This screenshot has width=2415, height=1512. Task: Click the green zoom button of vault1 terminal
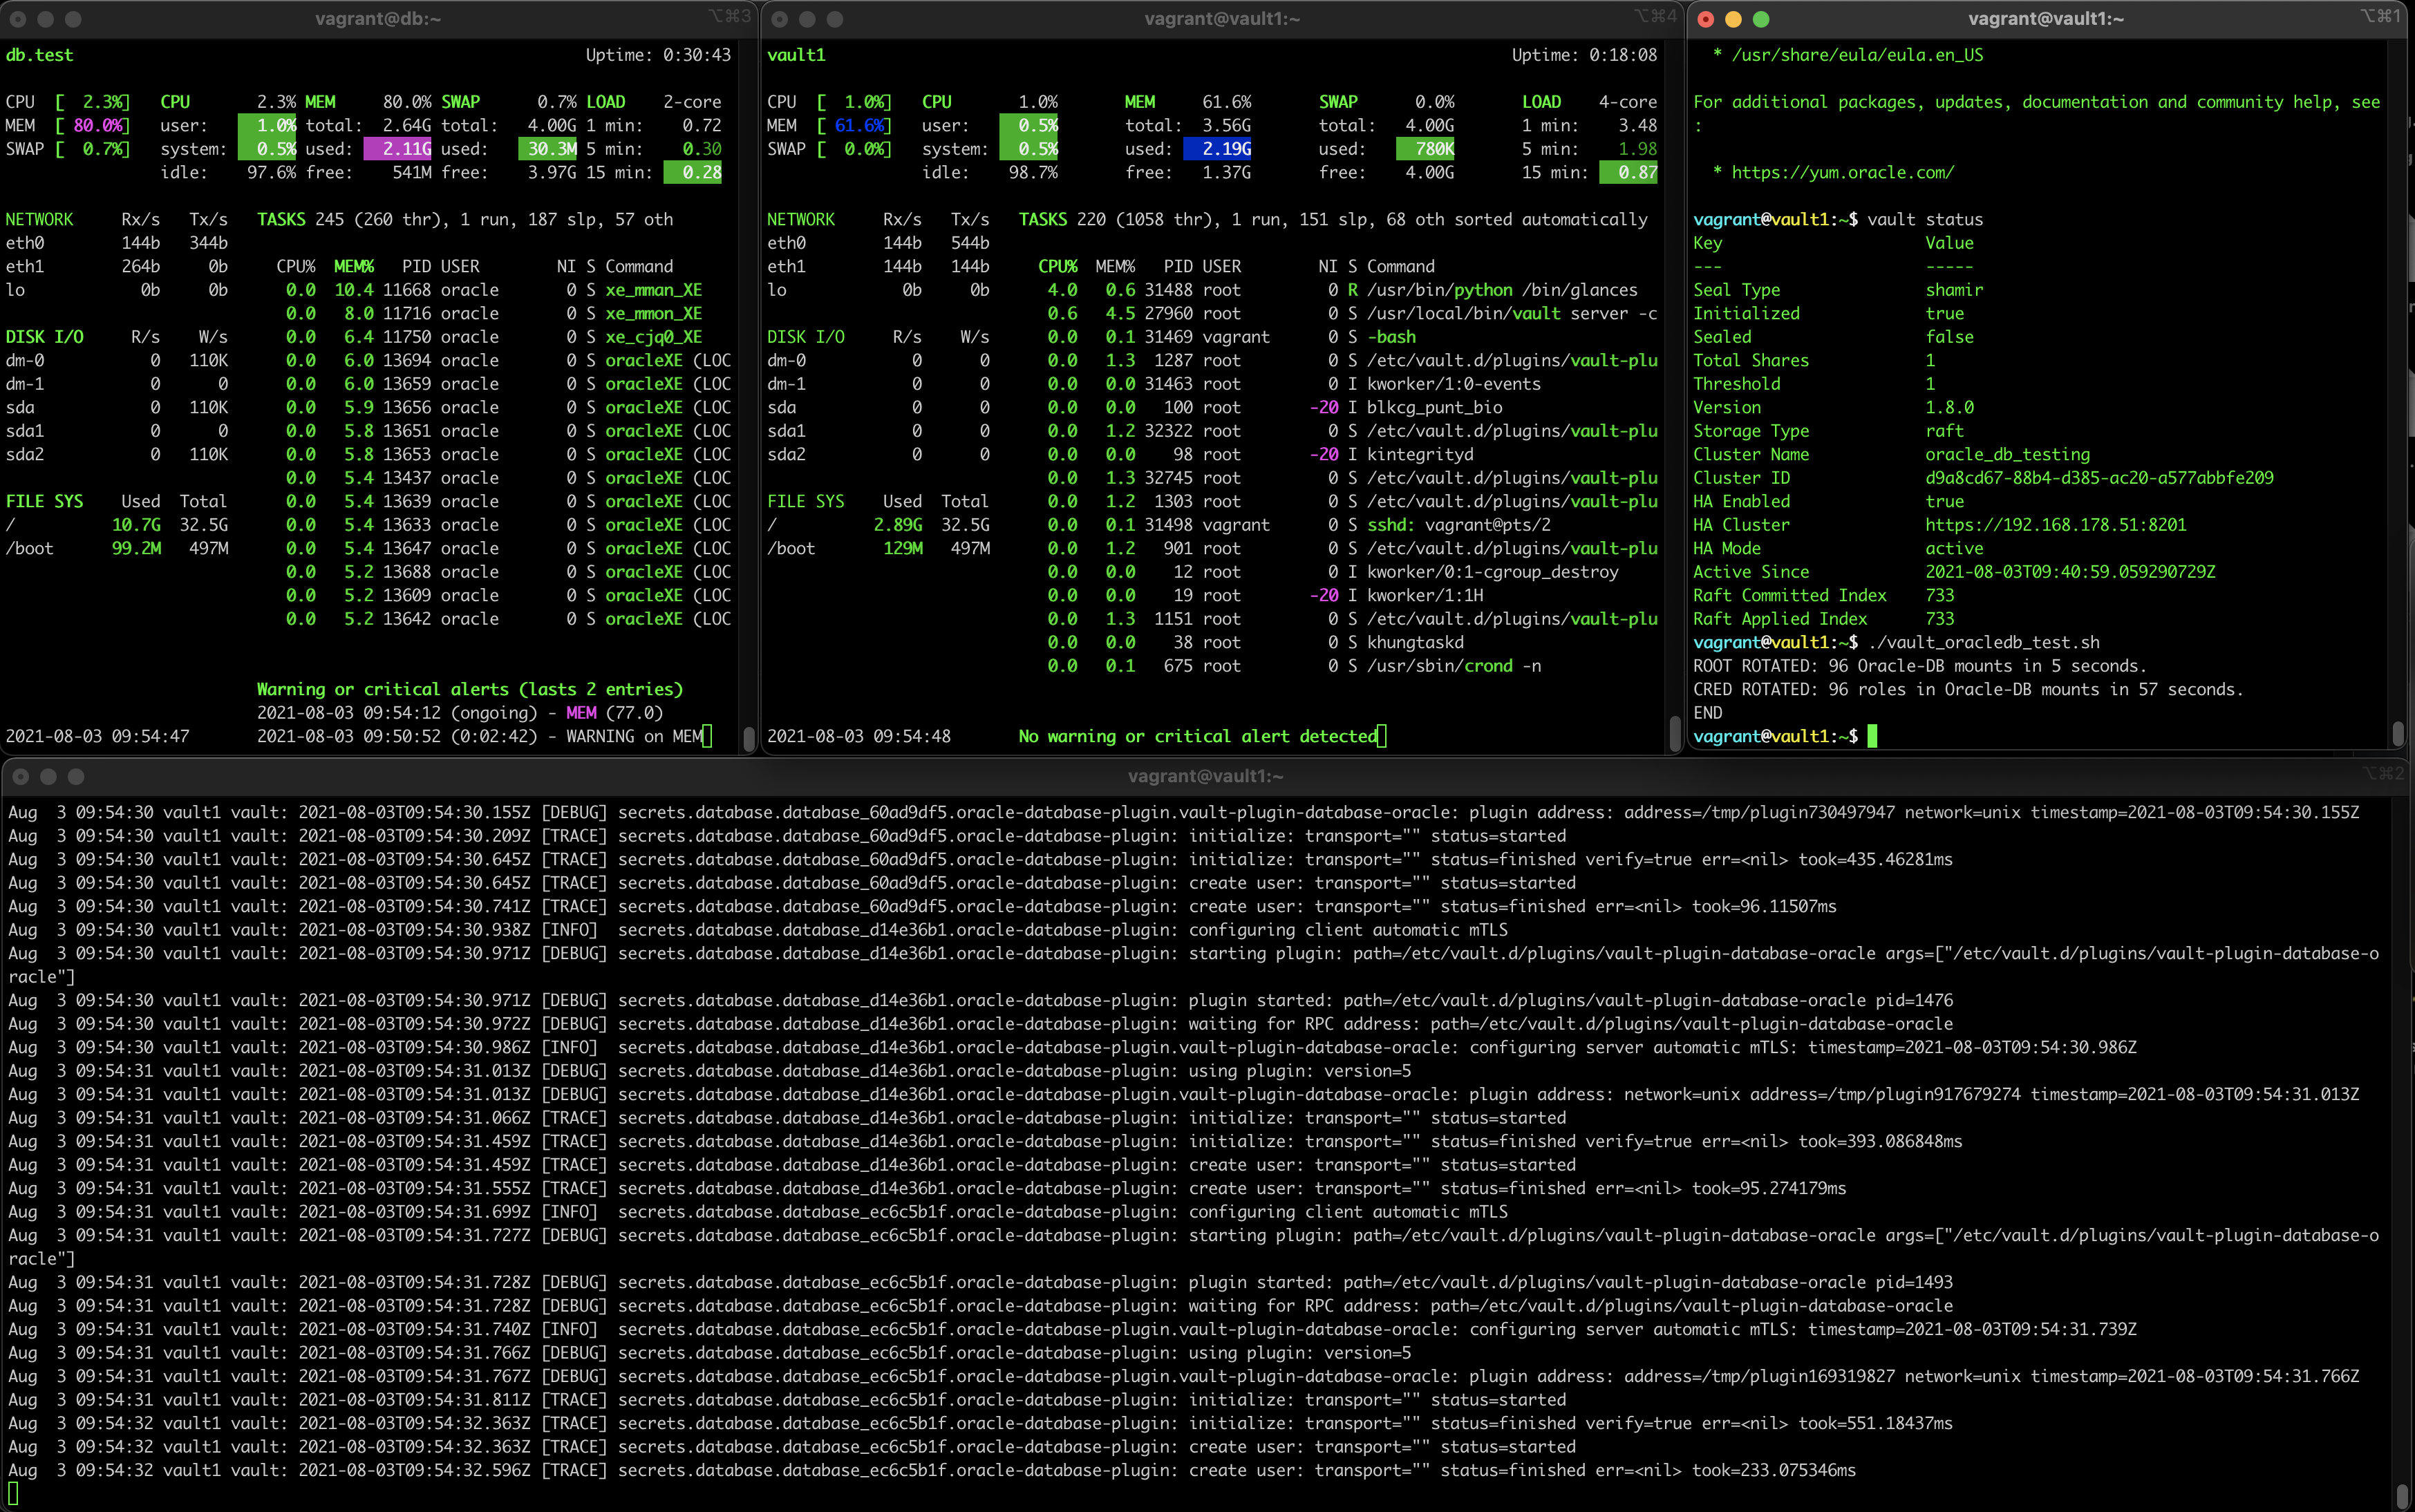(x=1761, y=19)
